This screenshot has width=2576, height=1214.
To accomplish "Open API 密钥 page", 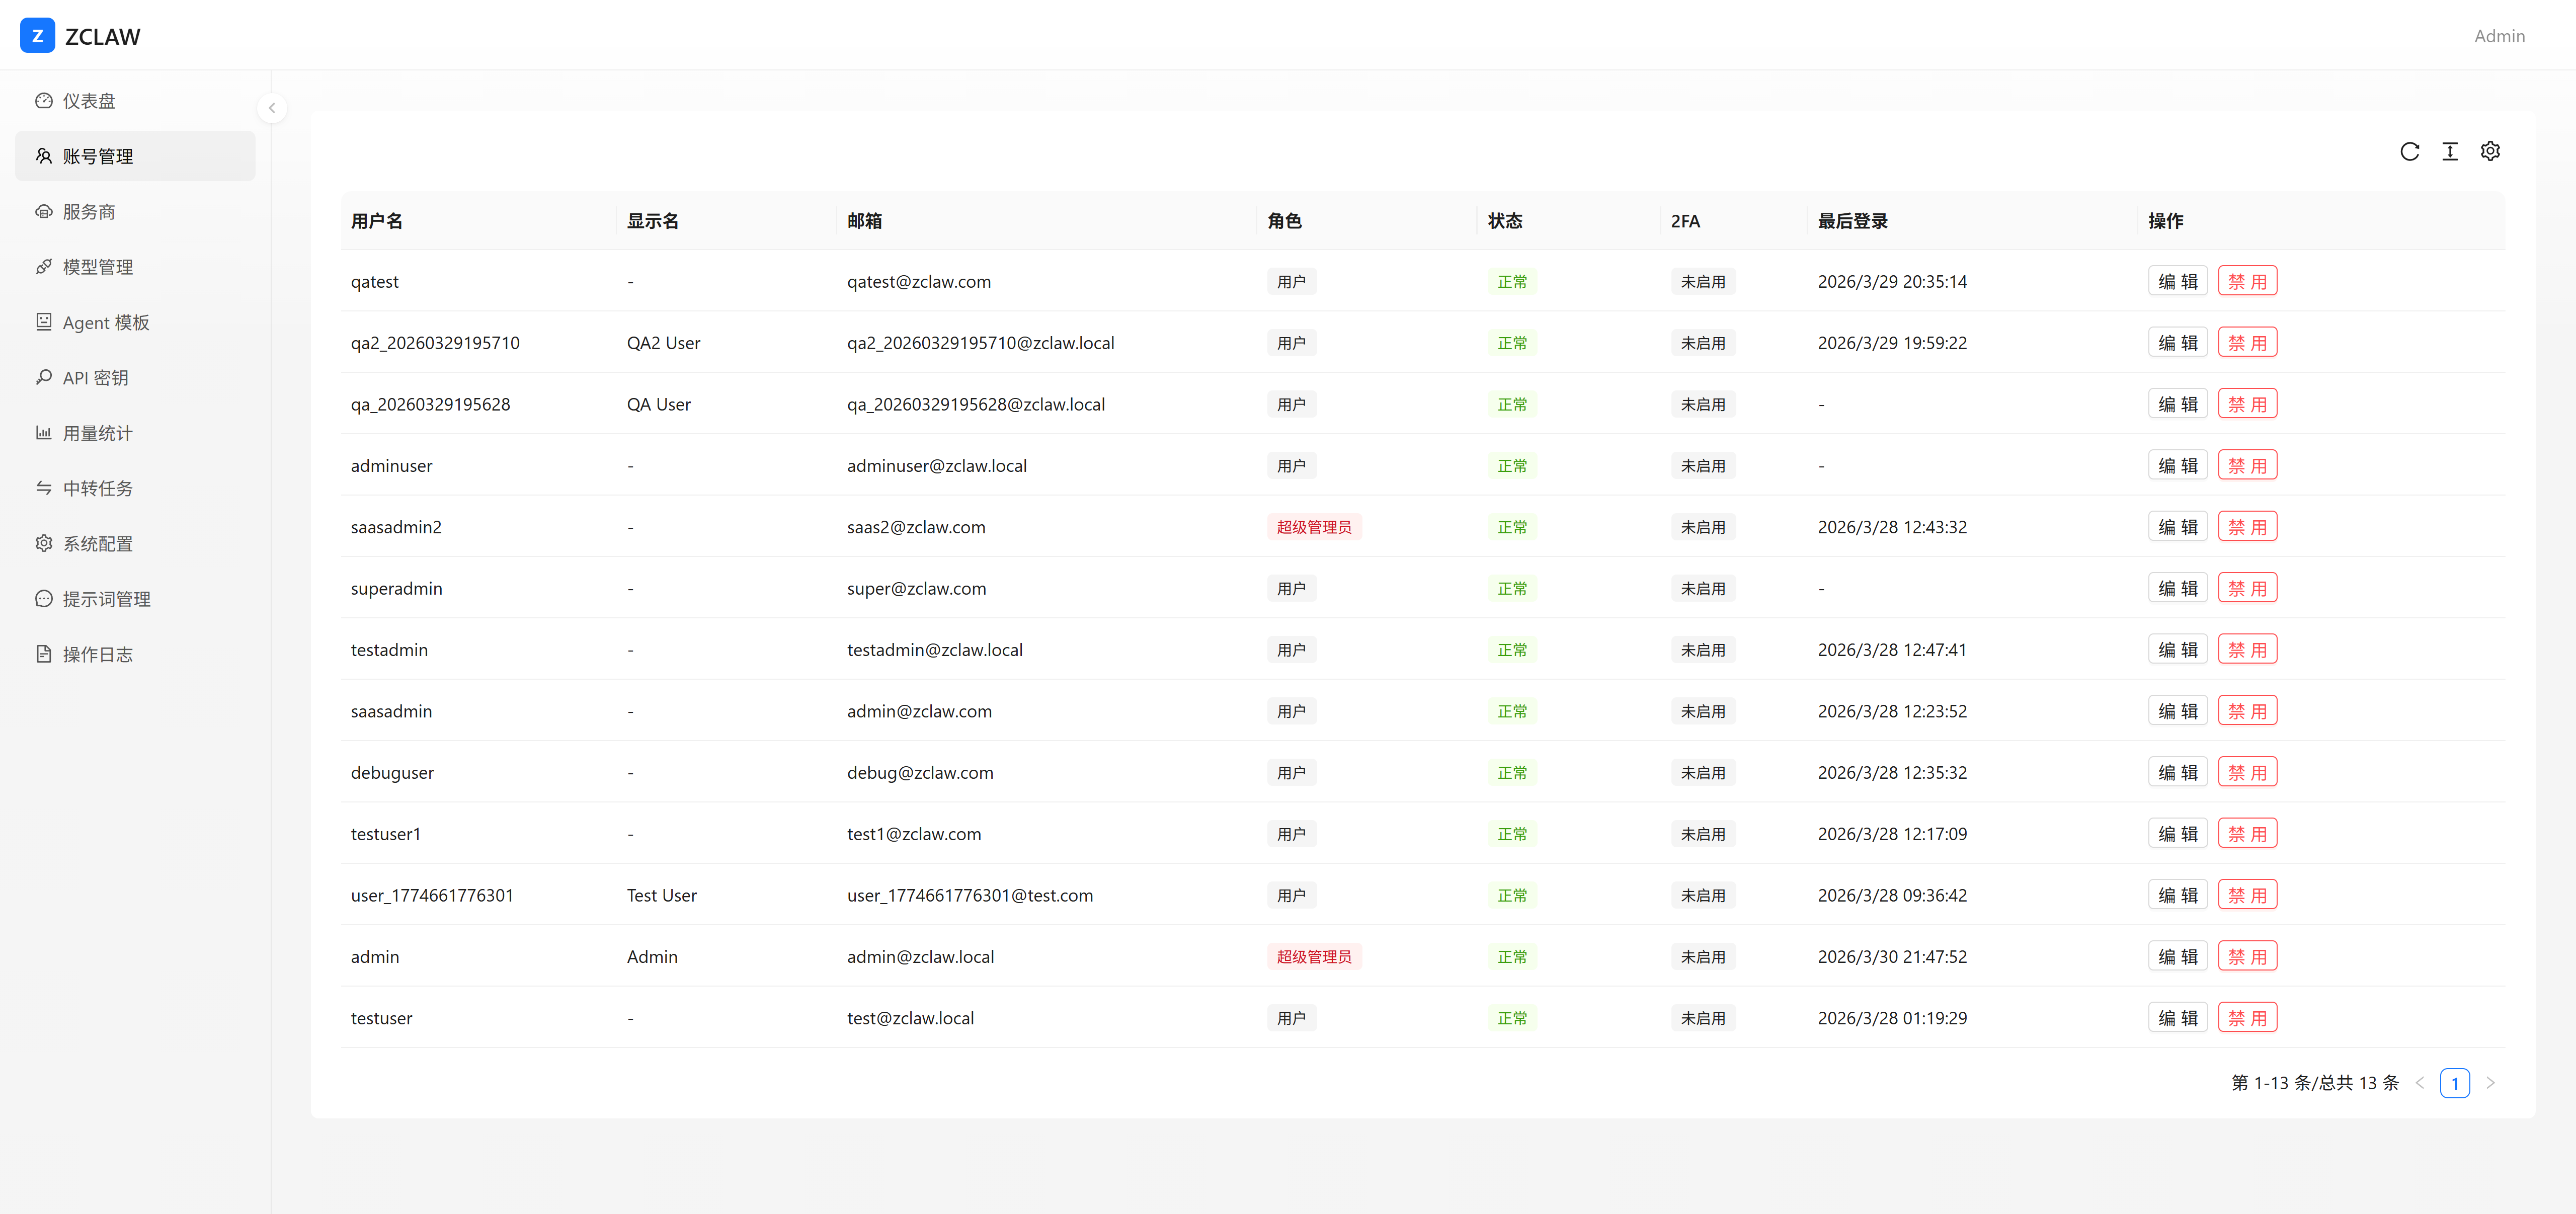I will (95, 378).
